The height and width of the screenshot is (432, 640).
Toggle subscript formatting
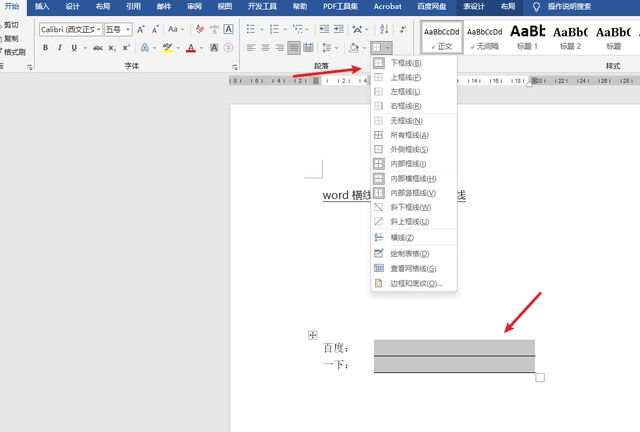click(x=112, y=48)
